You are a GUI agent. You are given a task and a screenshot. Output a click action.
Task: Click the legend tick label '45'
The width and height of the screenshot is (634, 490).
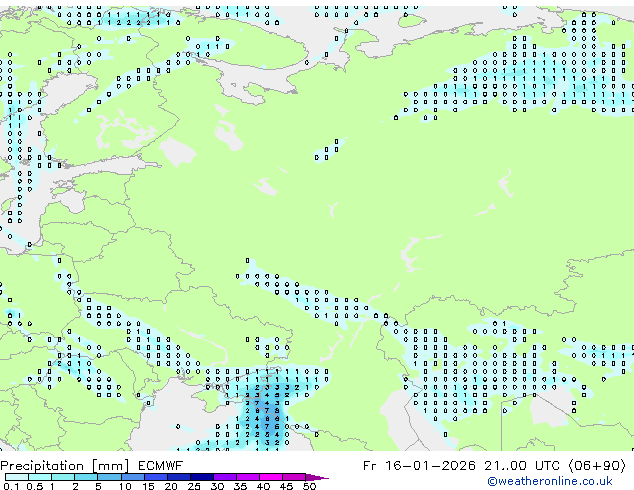tap(286, 486)
